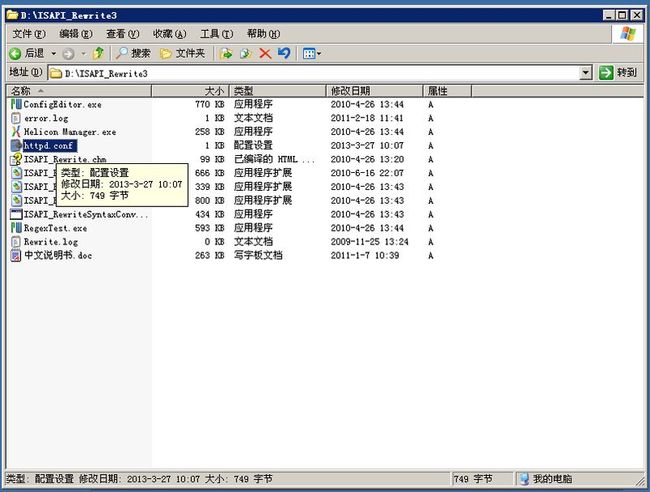Click the Windows flag logo icon
This screenshot has width=650, height=492.
coord(628,34)
